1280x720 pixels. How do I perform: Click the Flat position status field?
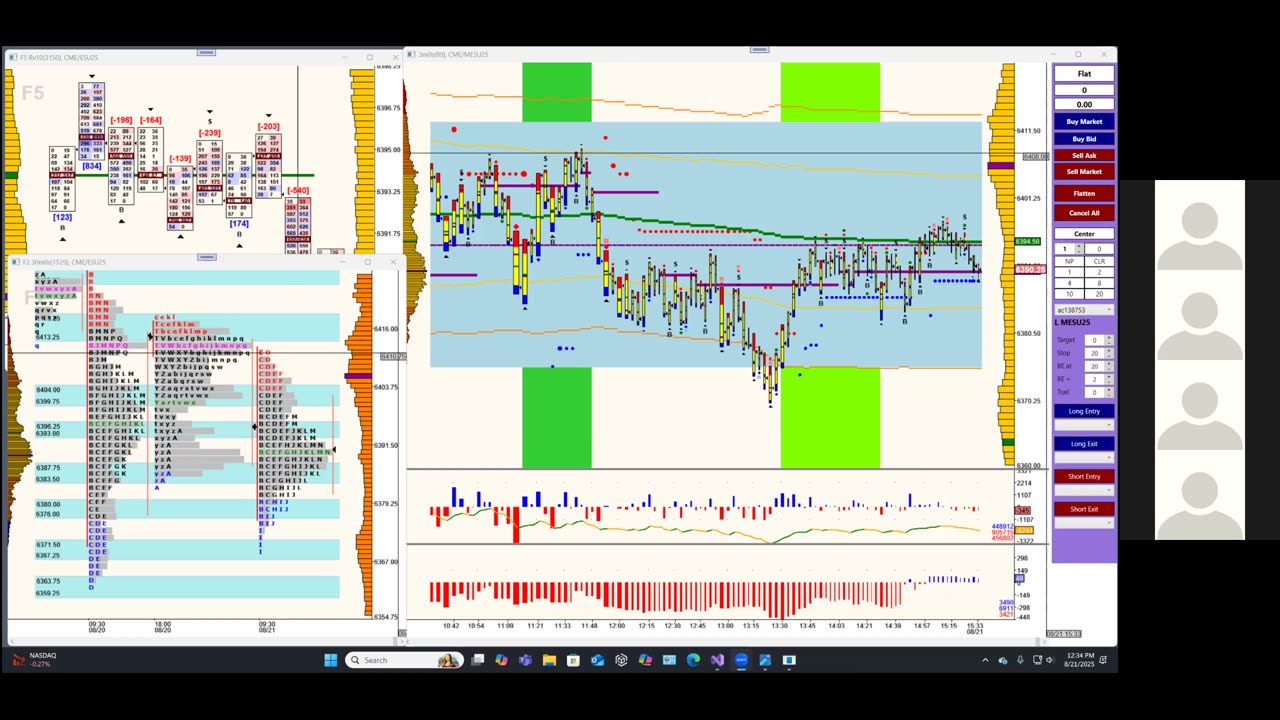(x=1084, y=74)
